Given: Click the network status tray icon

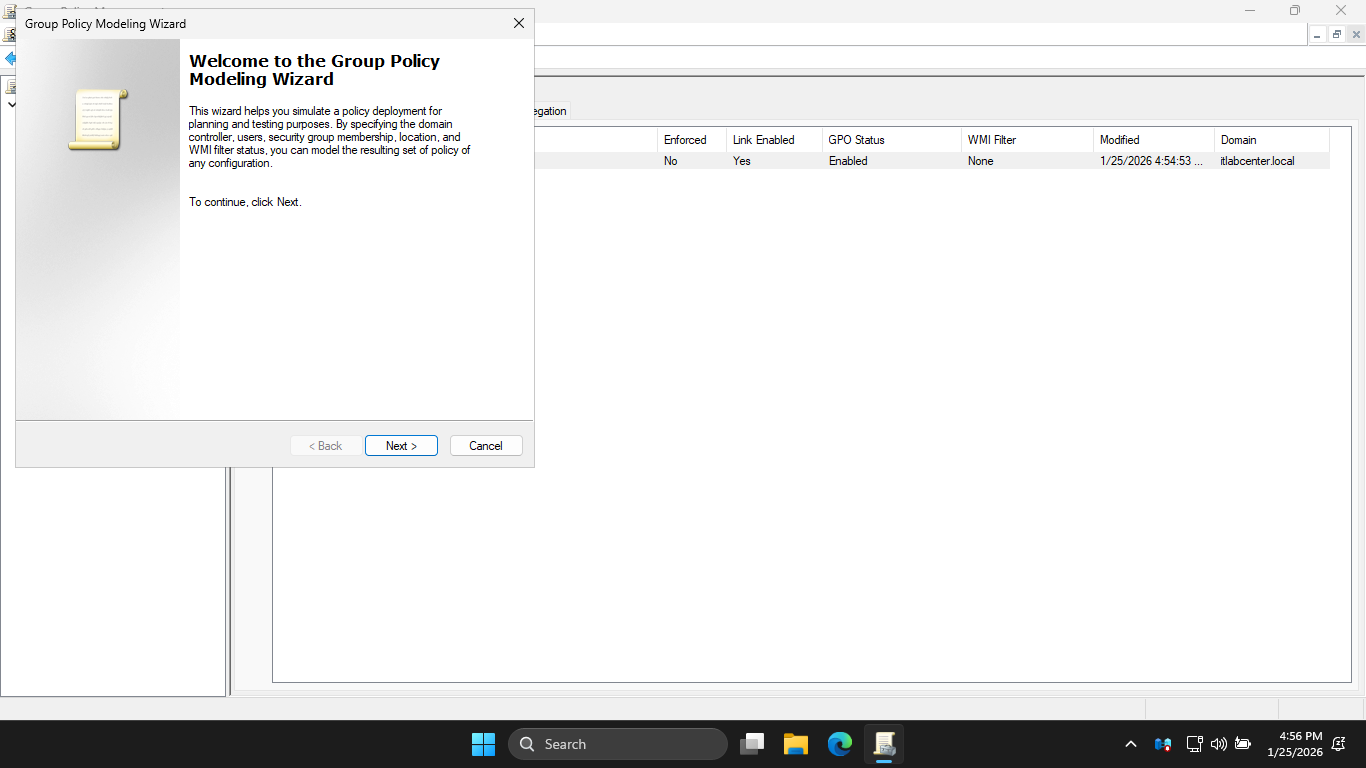Looking at the screenshot, I should [x=1194, y=744].
